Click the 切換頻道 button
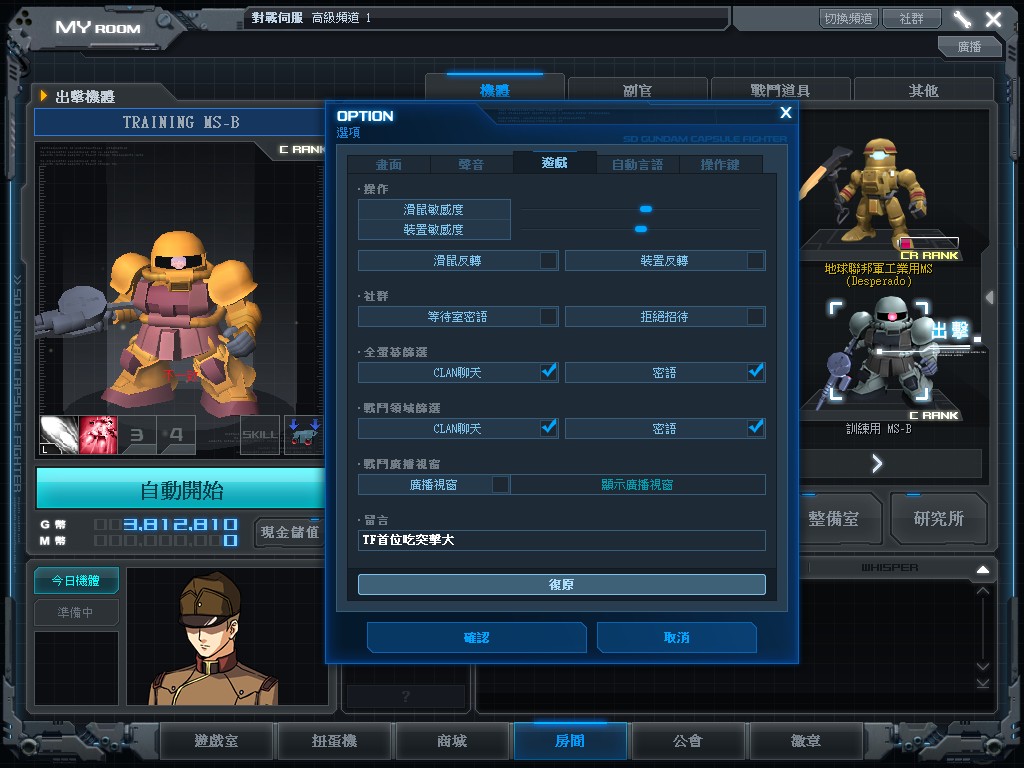This screenshot has height=768, width=1024. click(x=848, y=18)
